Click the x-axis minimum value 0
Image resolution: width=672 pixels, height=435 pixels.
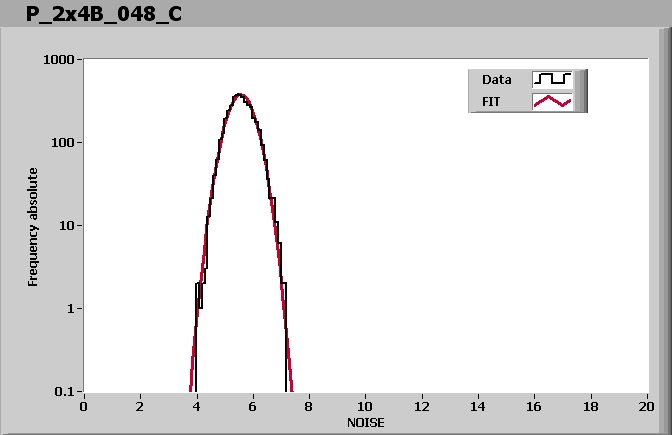pyautogui.click(x=84, y=406)
